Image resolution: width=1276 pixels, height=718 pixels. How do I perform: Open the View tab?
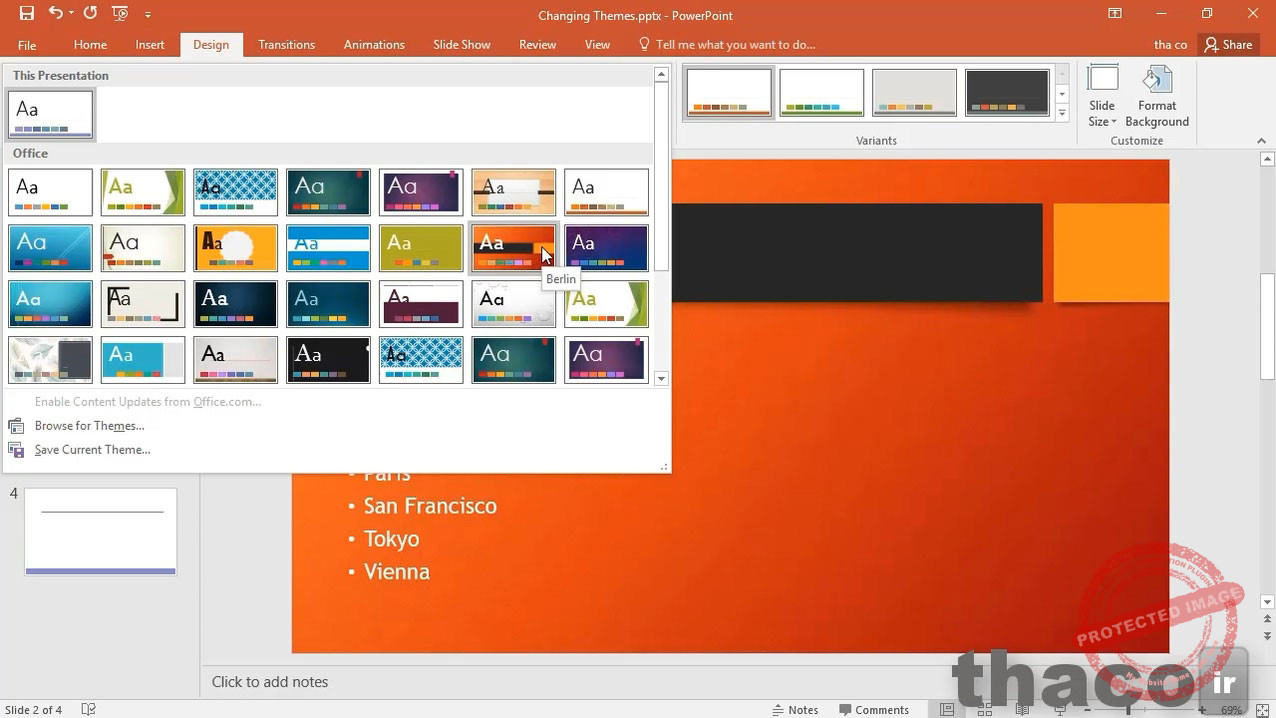coord(597,45)
